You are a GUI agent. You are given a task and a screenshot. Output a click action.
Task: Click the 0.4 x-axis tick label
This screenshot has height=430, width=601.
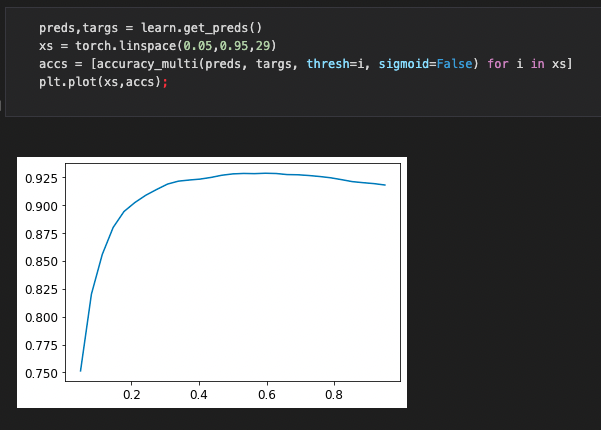(x=199, y=395)
